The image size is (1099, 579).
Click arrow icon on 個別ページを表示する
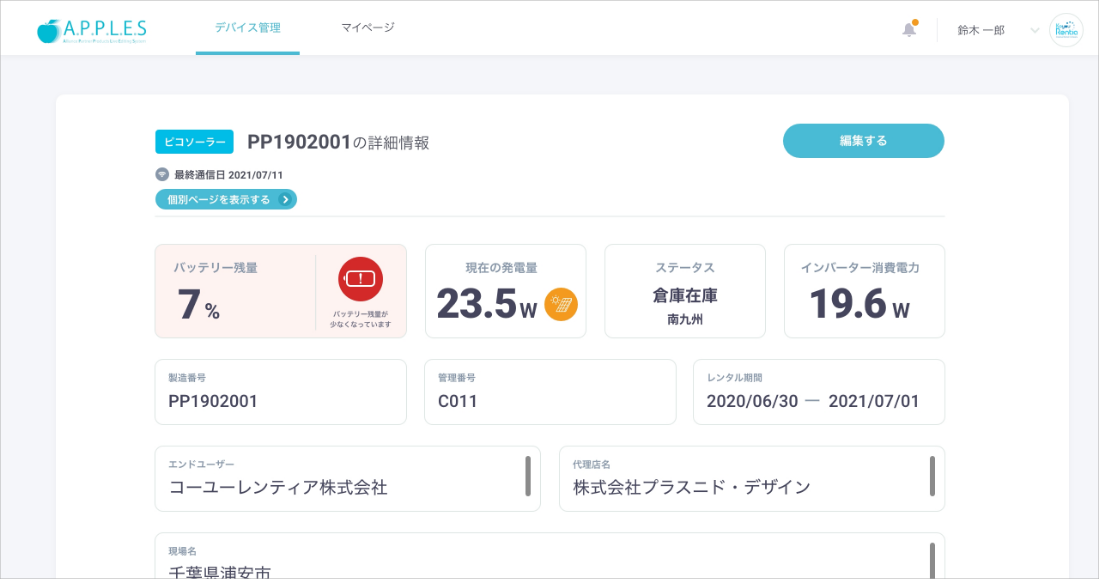coord(285,199)
